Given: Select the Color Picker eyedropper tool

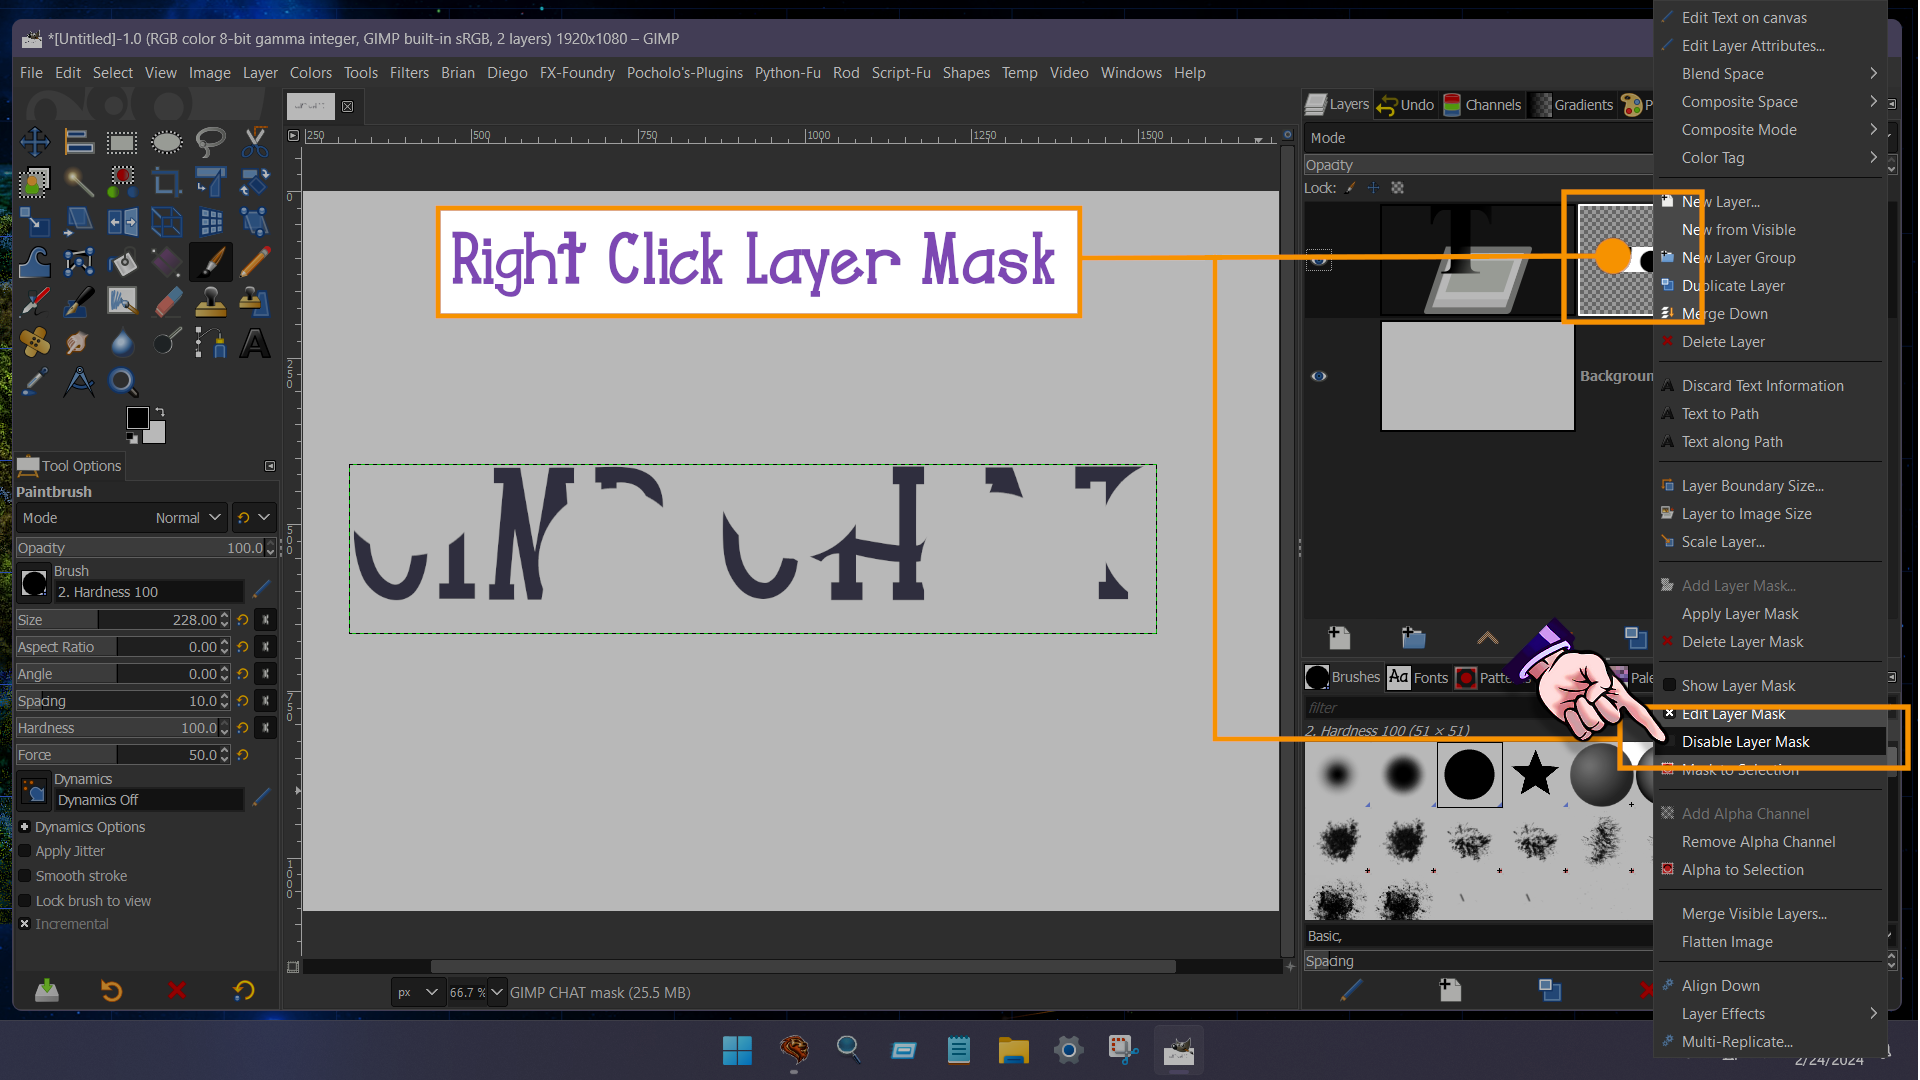Looking at the screenshot, I should (35, 382).
